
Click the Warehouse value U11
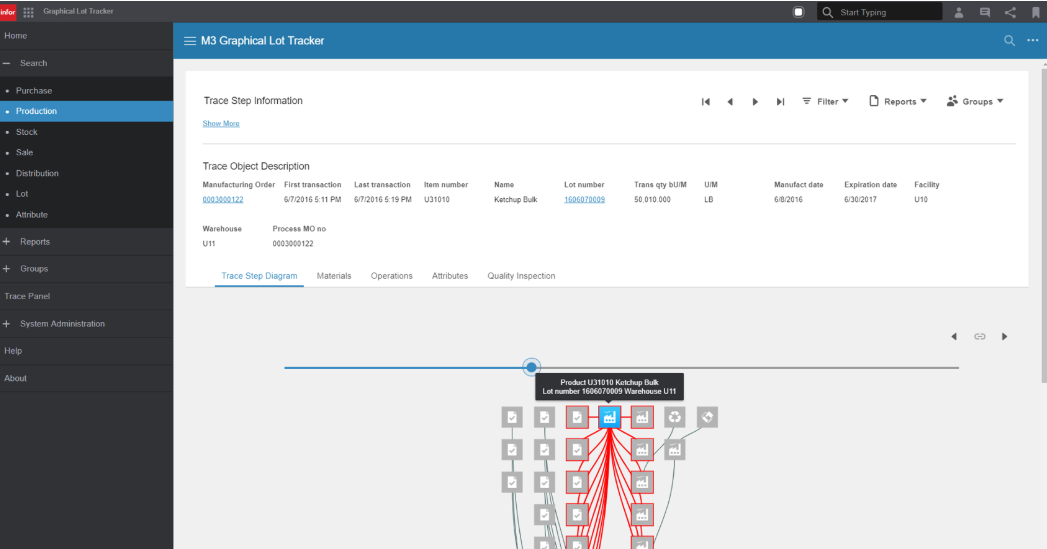(x=209, y=244)
